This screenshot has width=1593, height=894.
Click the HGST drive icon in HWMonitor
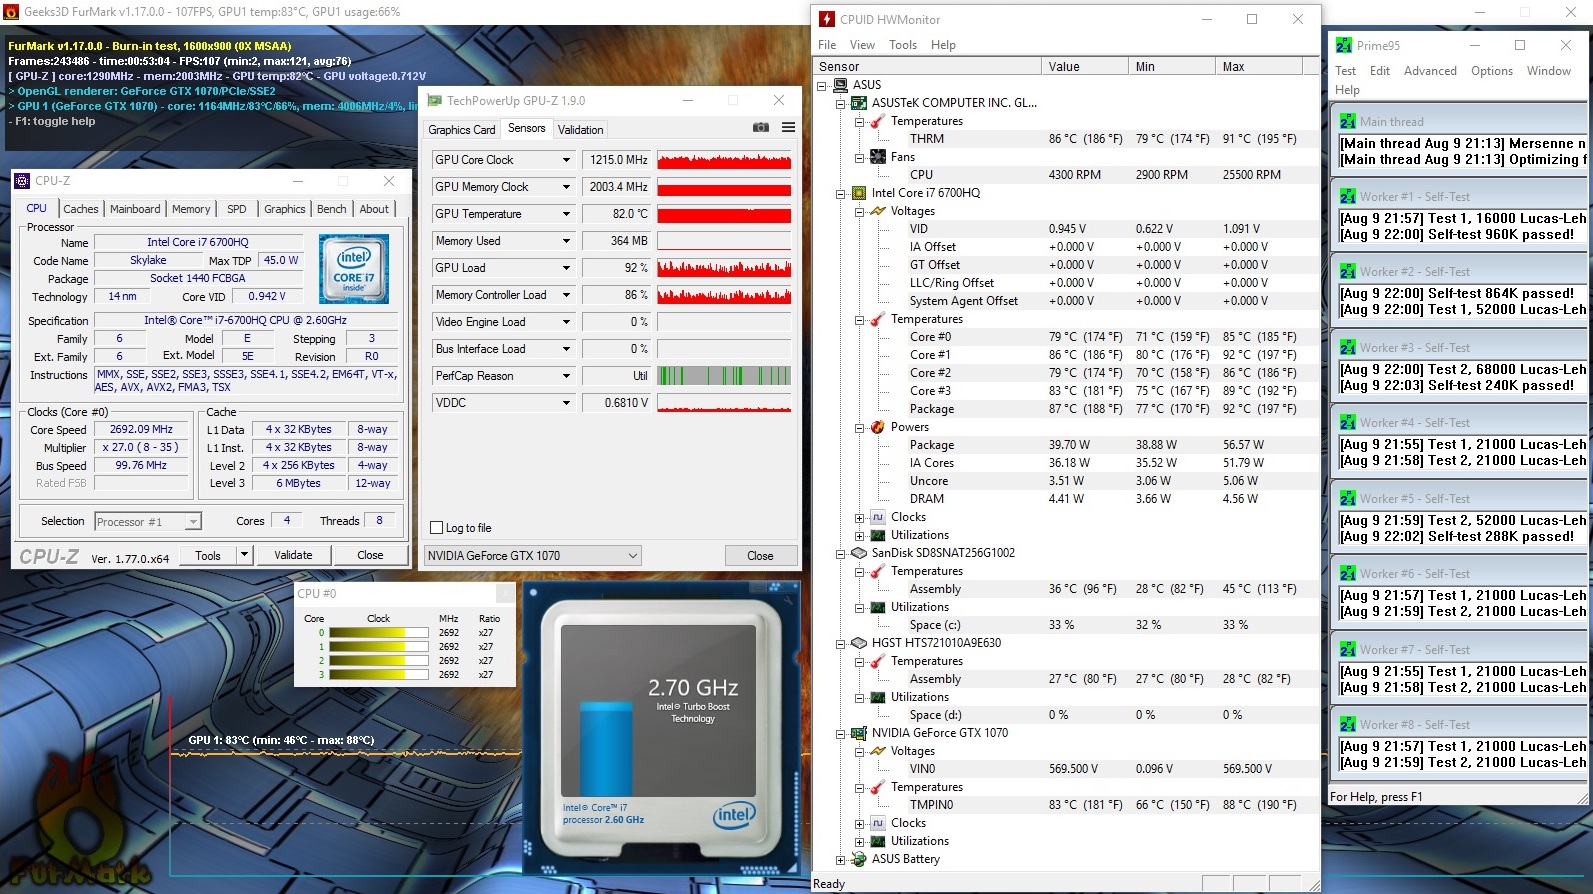coord(859,643)
